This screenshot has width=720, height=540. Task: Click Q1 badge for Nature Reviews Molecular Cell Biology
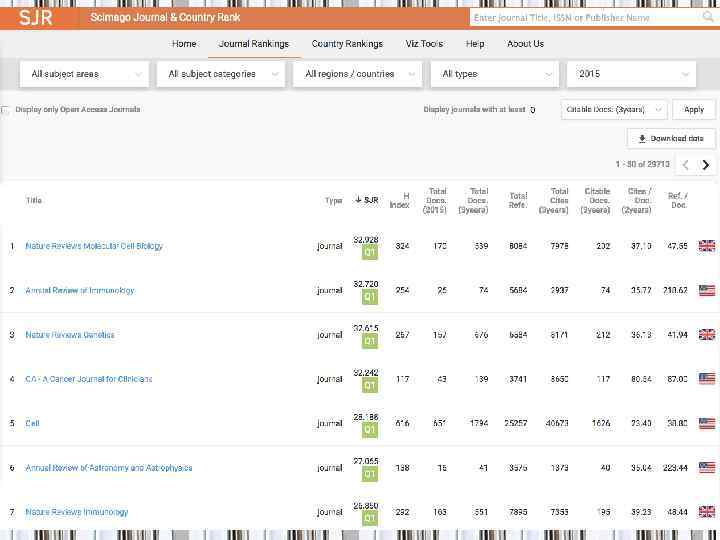tap(370, 253)
